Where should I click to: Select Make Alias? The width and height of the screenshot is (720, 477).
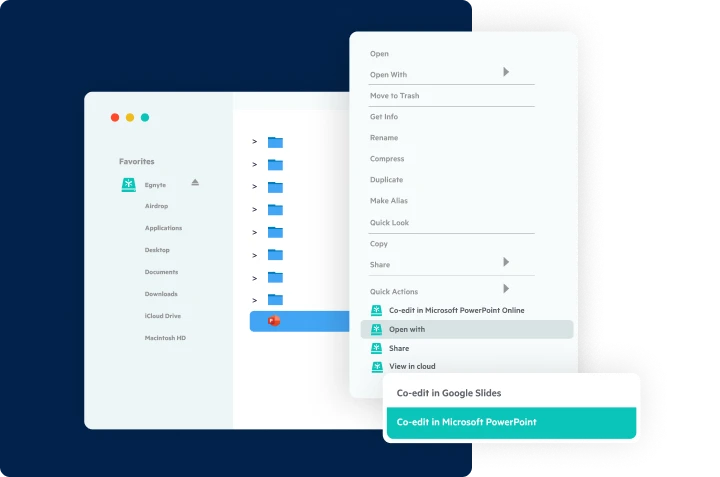click(389, 201)
